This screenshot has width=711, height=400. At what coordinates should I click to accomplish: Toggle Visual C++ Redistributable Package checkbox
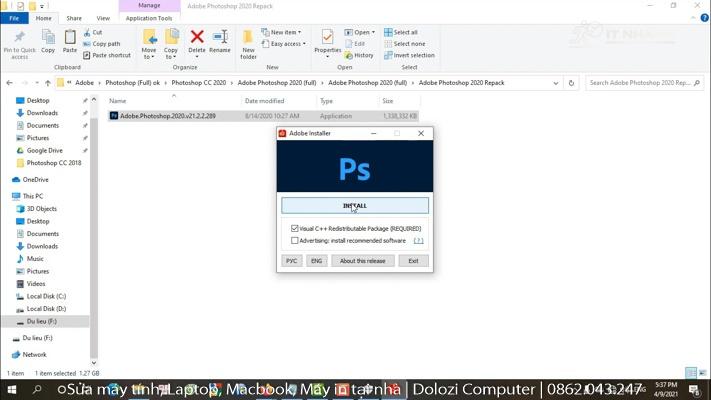click(x=295, y=229)
